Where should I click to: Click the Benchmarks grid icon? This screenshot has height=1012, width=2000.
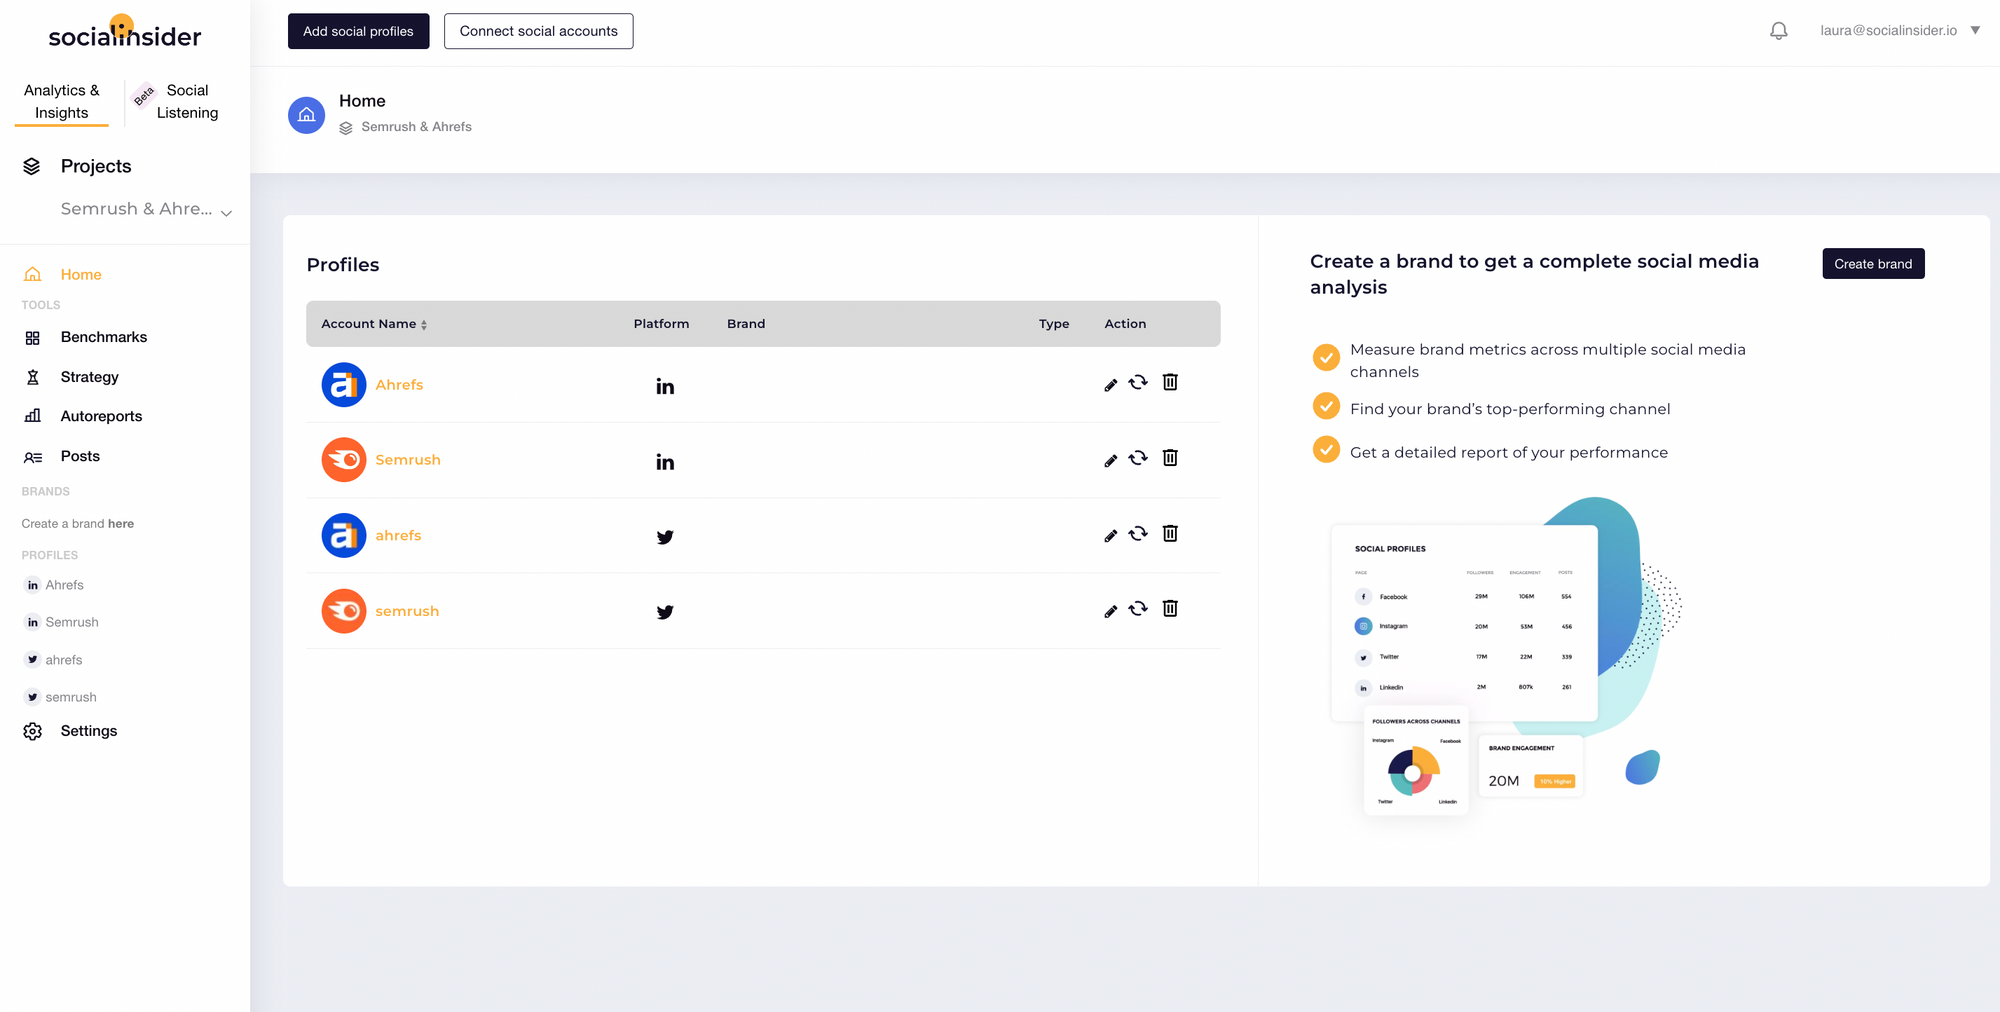coord(33,338)
